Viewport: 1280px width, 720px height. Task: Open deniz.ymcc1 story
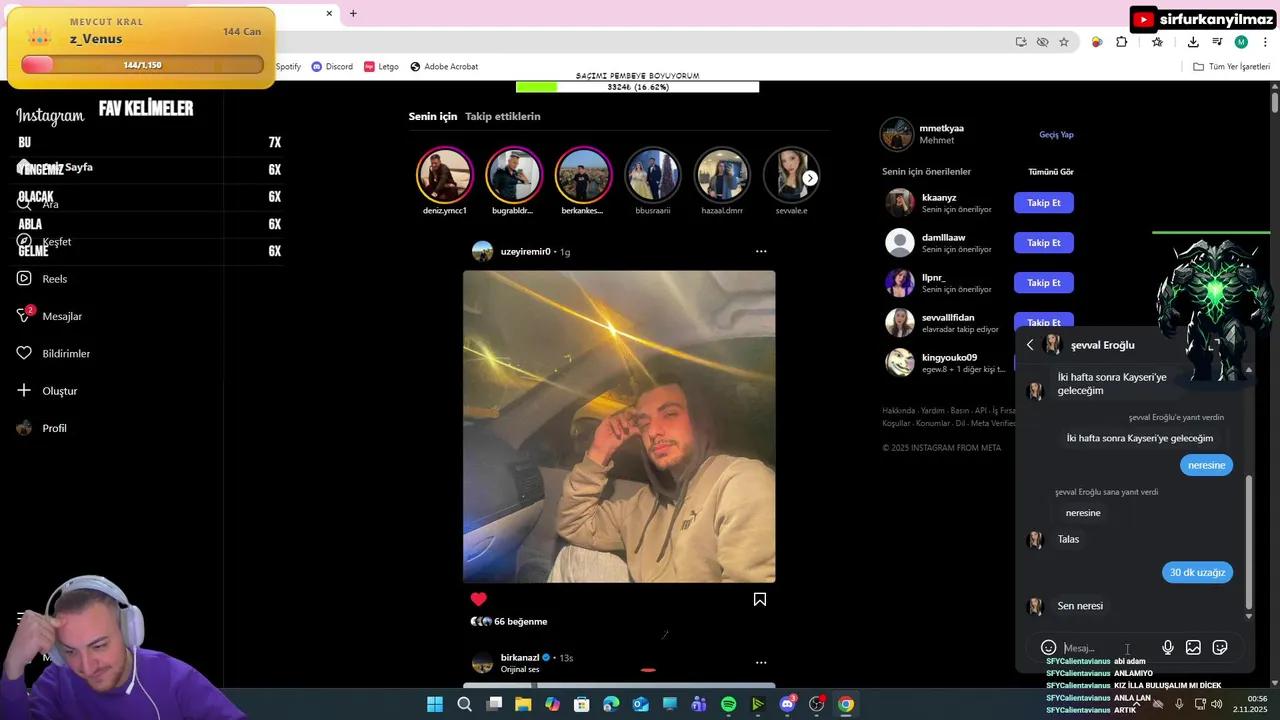[444, 175]
